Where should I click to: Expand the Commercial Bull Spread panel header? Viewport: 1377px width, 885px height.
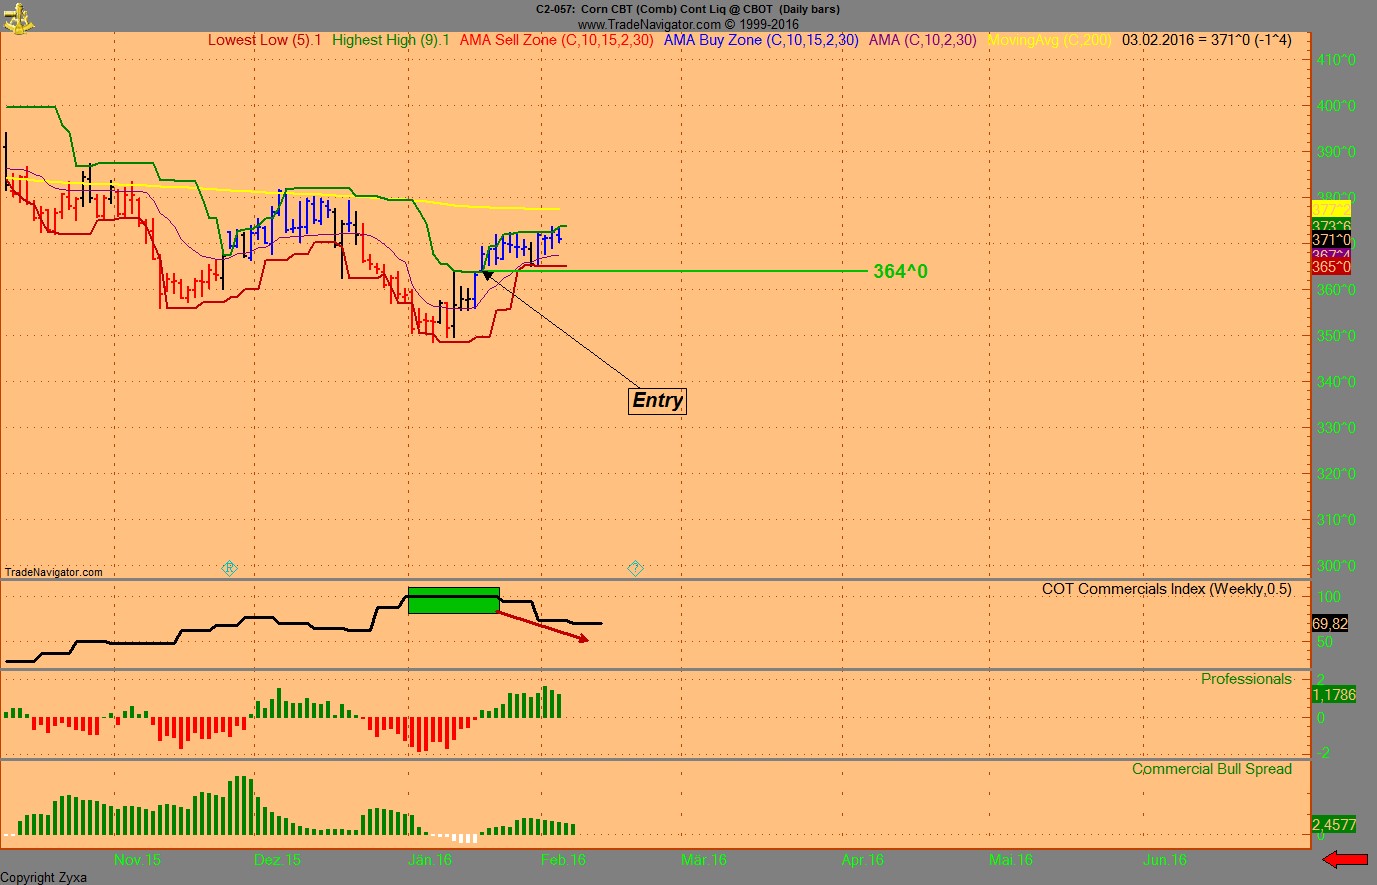point(1211,769)
